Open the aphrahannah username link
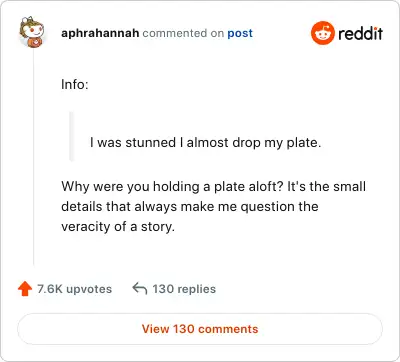400x362 pixels. (100, 33)
